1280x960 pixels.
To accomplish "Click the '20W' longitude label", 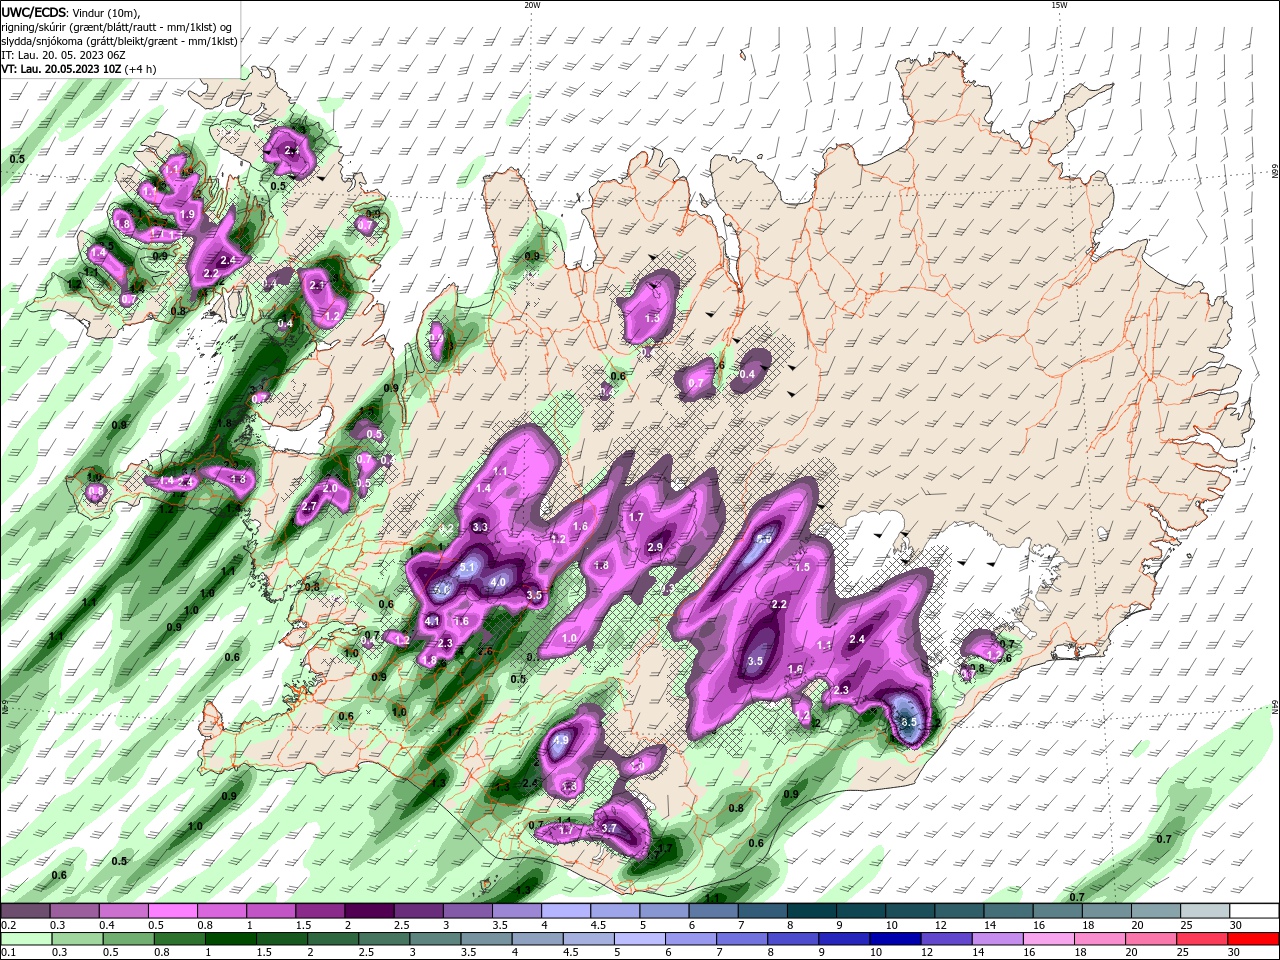I will tap(532, 5).
